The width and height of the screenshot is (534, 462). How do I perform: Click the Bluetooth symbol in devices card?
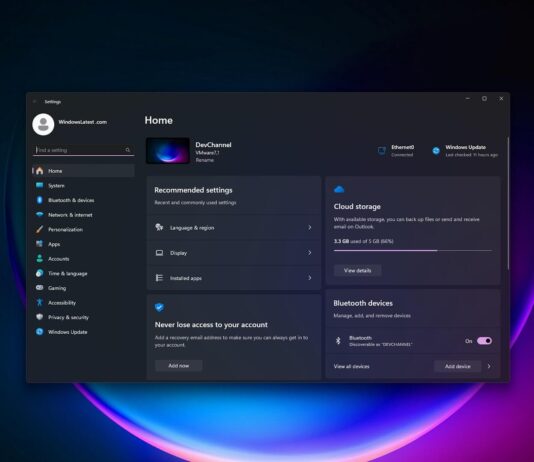coord(338,340)
